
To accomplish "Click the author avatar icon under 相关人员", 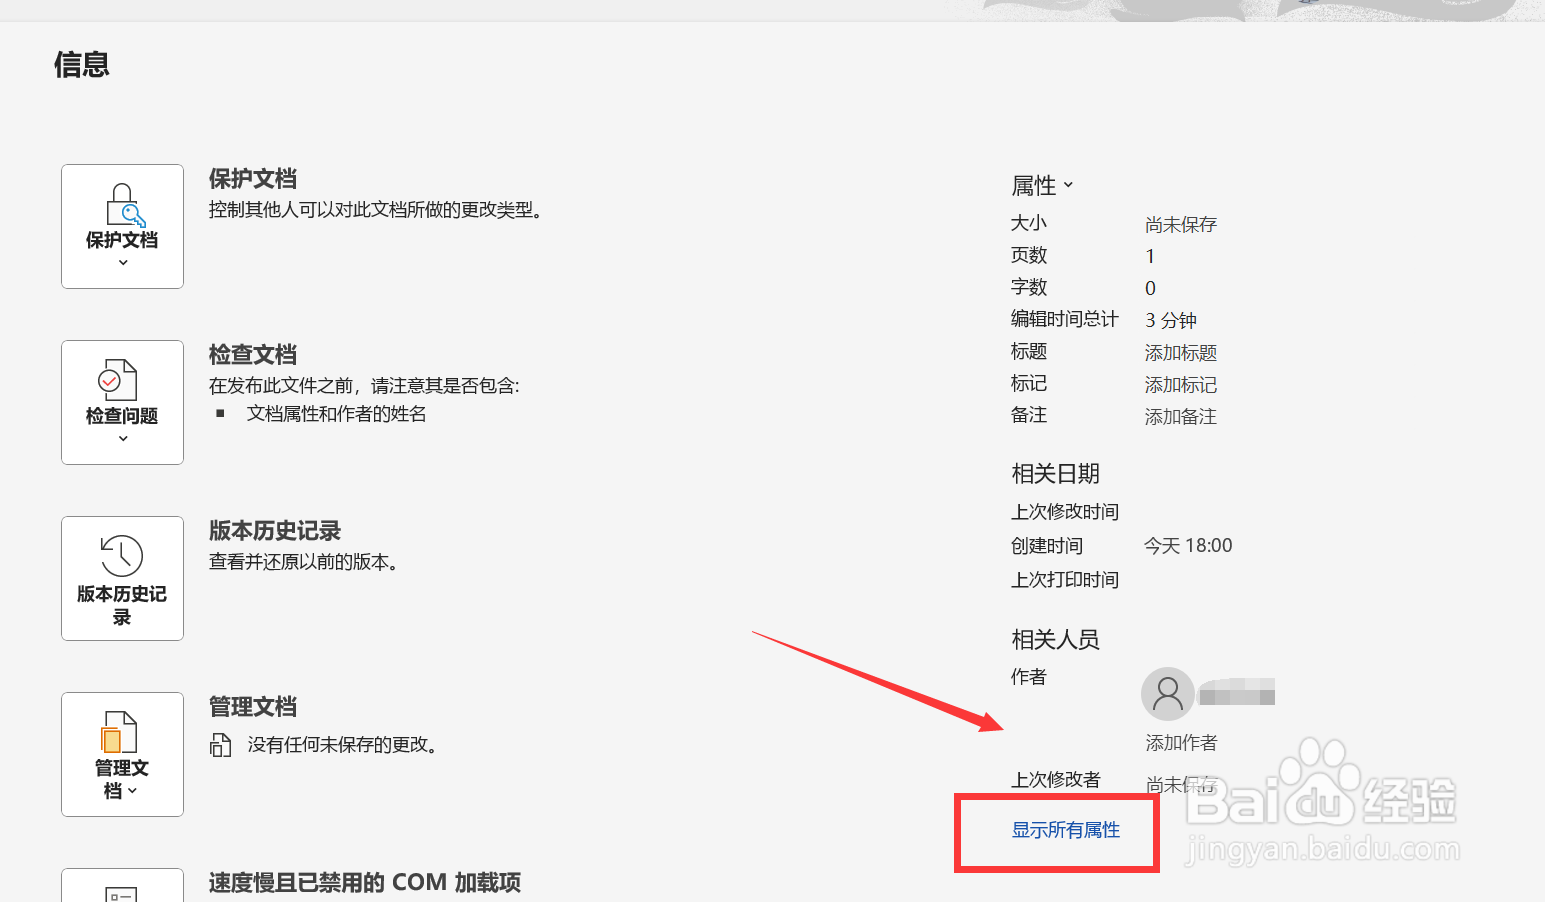I will tap(1167, 693).
